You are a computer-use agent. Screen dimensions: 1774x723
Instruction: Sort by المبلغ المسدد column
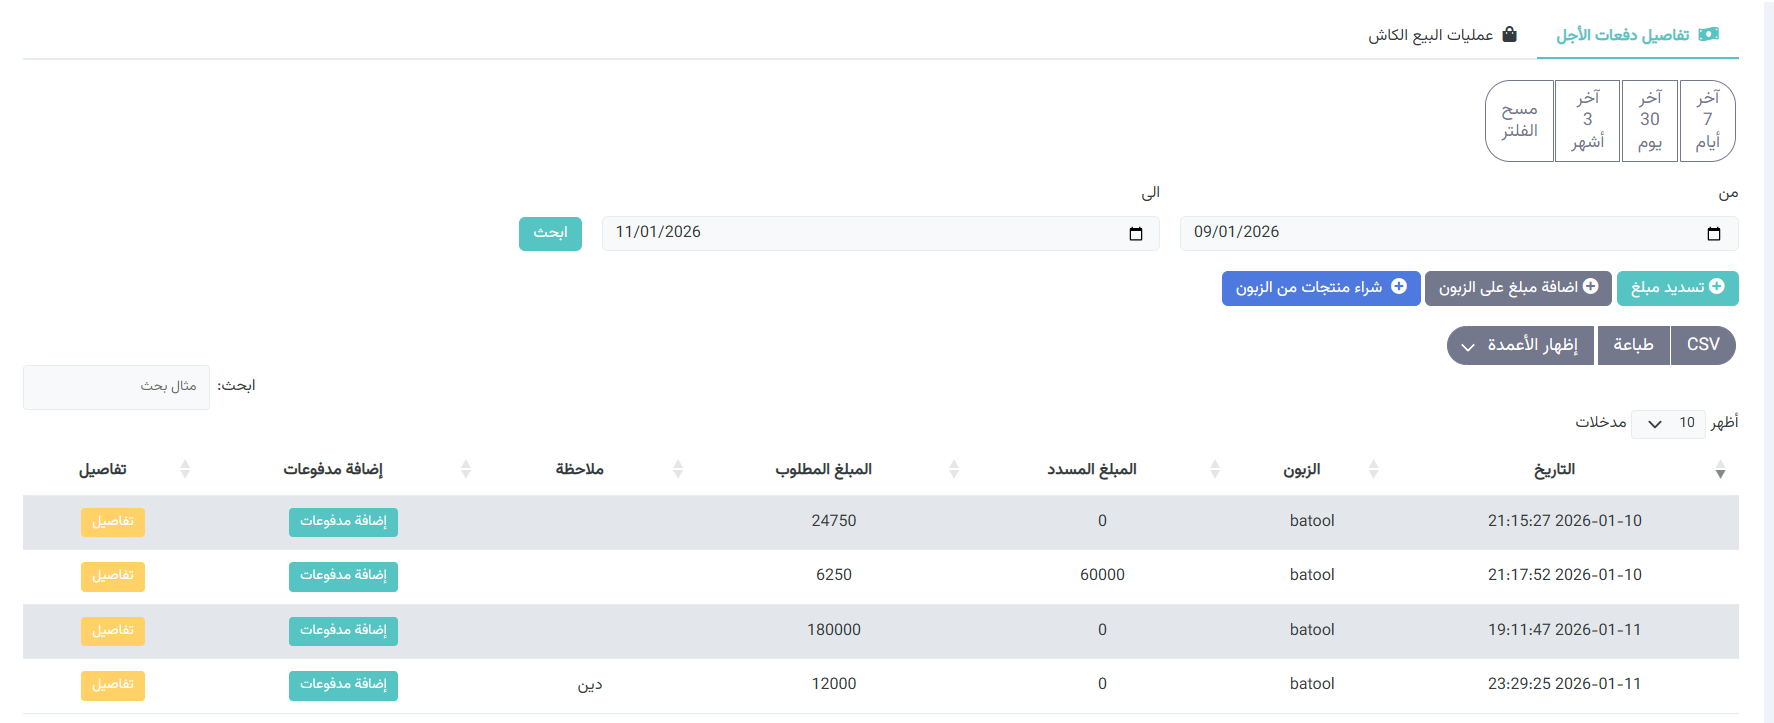point(1092,469)
